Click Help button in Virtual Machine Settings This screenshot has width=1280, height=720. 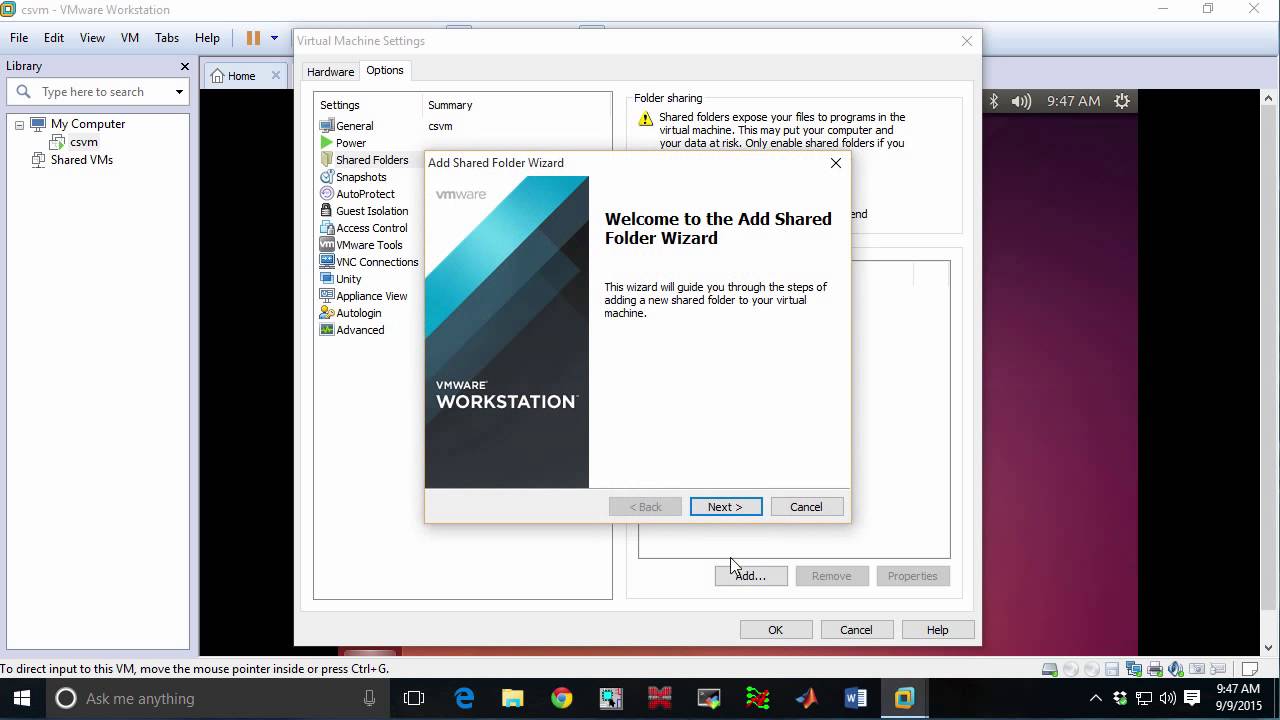(x=937, y=630)
